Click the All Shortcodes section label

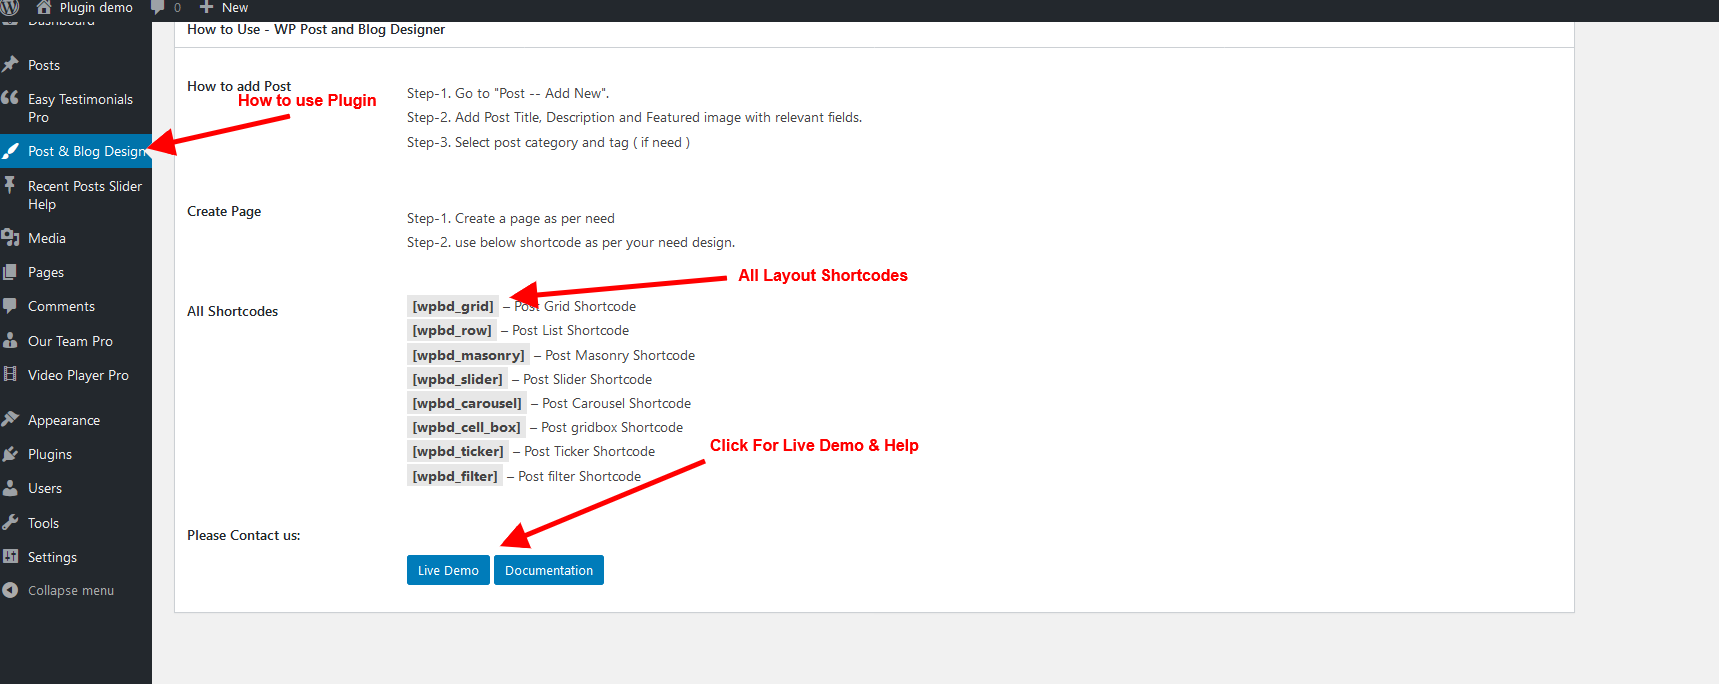[x=232, y=311]
